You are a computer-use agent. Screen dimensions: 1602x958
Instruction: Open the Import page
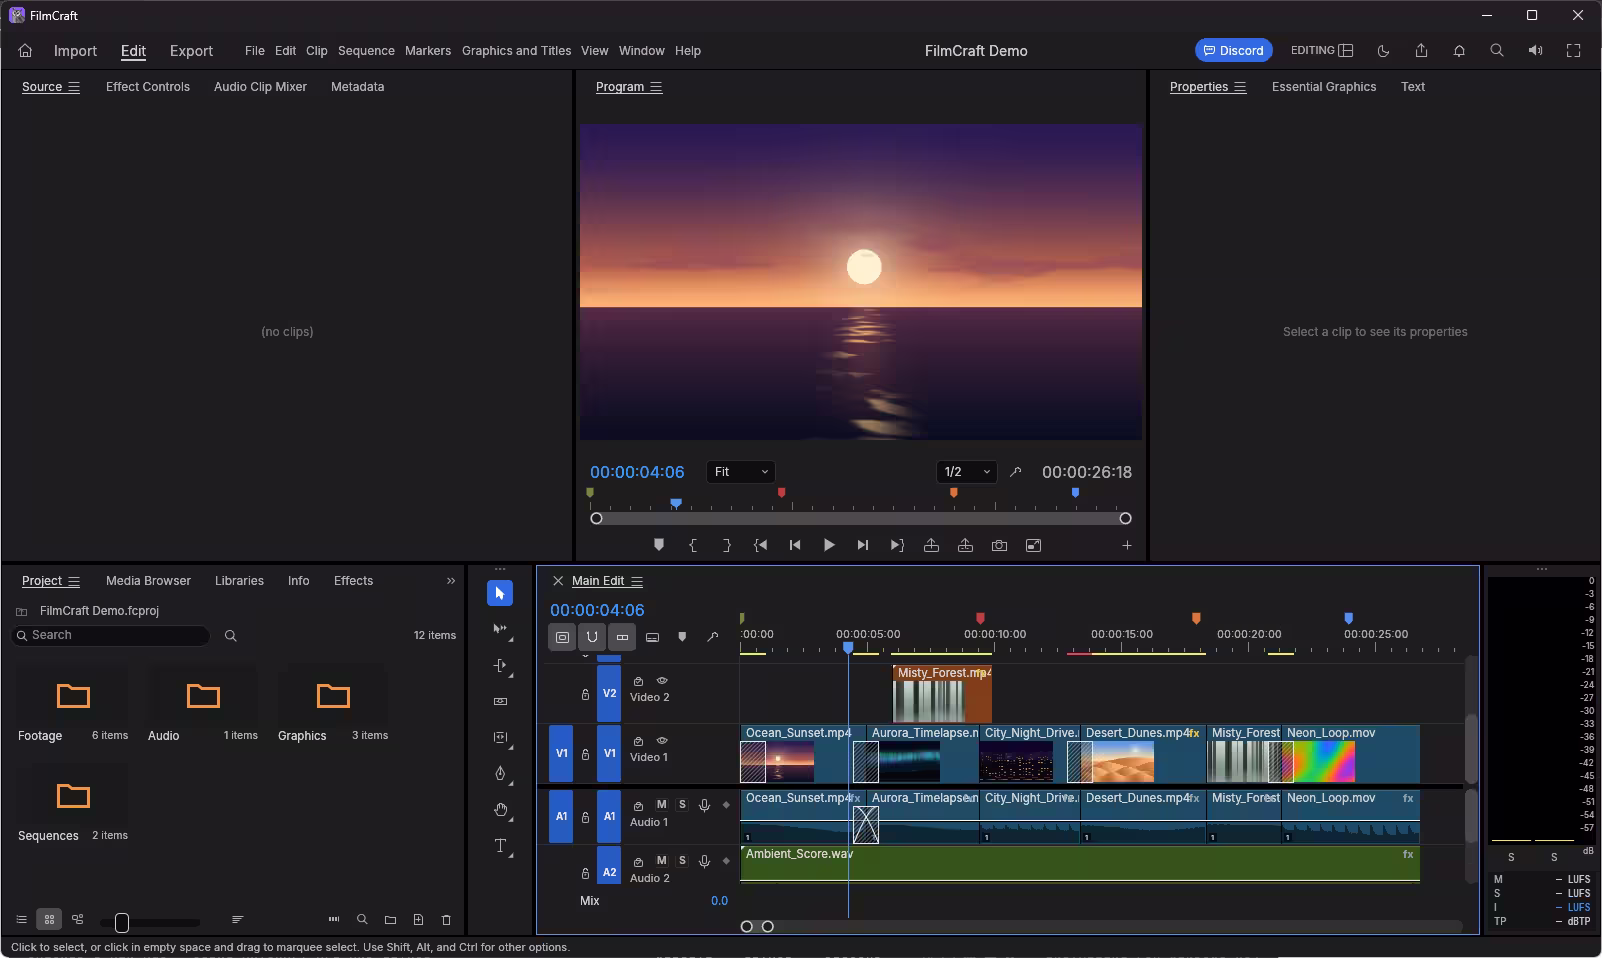coord(75,51)
